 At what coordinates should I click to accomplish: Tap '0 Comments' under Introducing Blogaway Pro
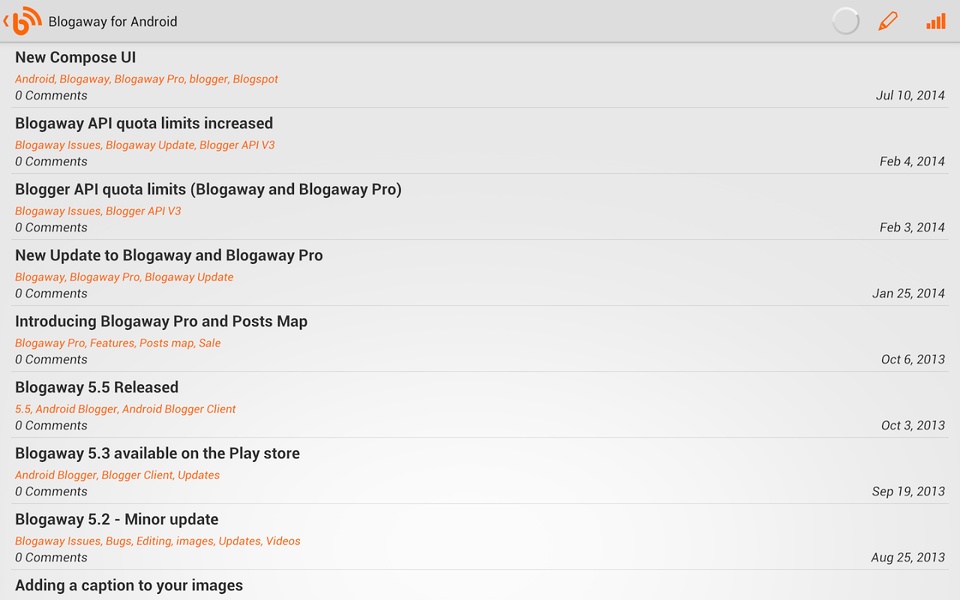coord(51,360)
